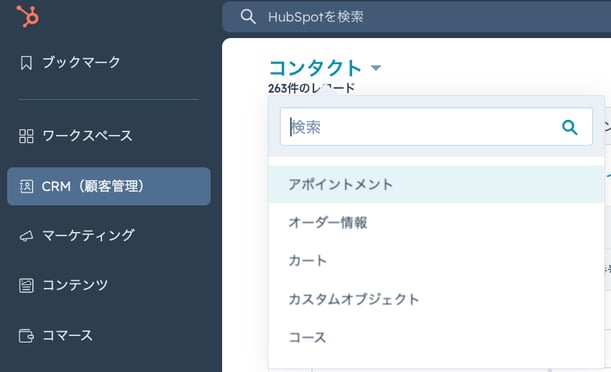Pick カート from the object list
The height and width of the screenshot is (372, 611).
(436, 261)
